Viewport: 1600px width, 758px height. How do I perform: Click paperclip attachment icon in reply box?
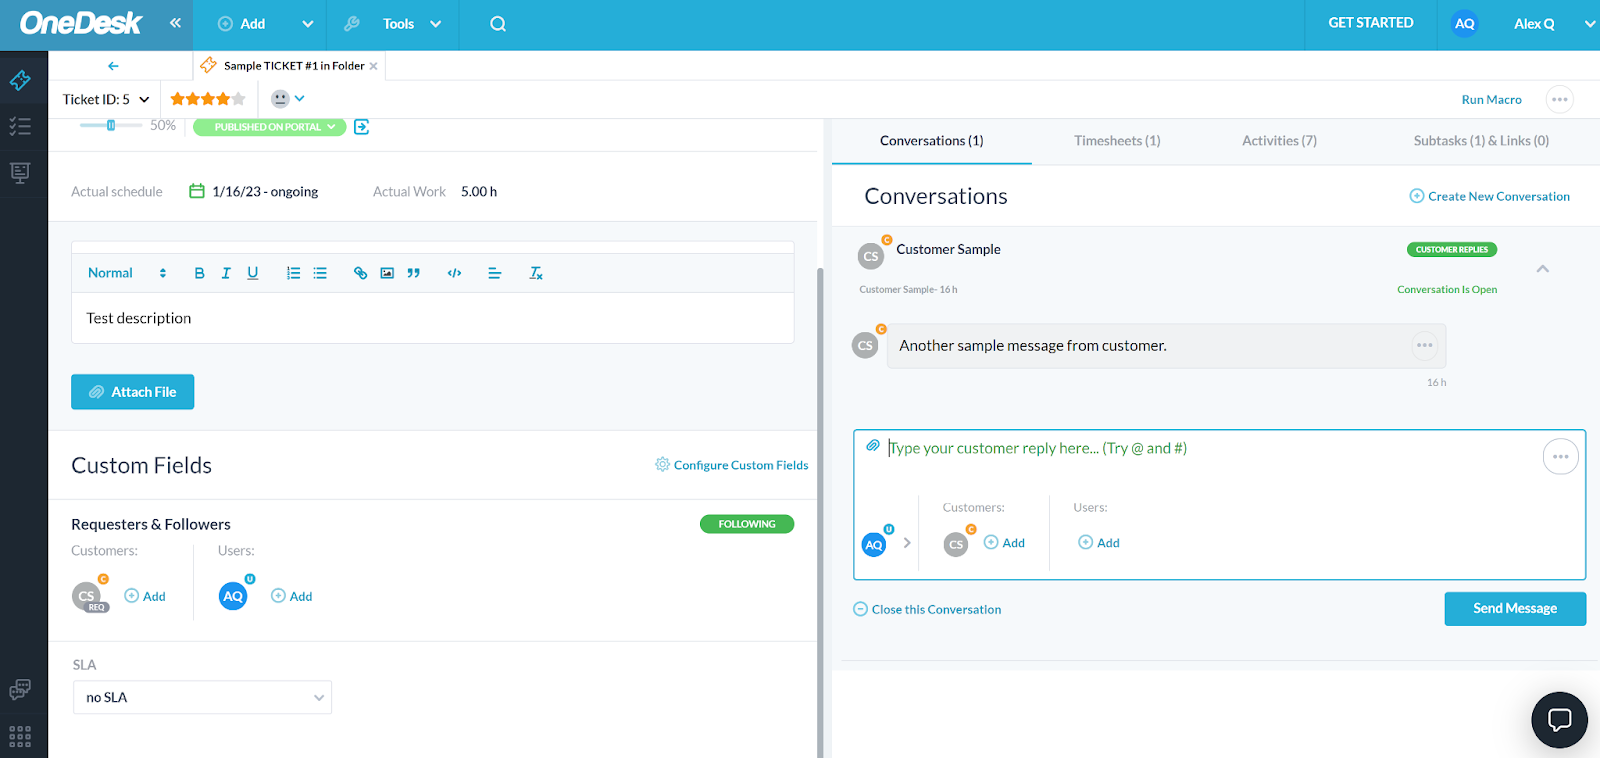(x=873, y=446)
